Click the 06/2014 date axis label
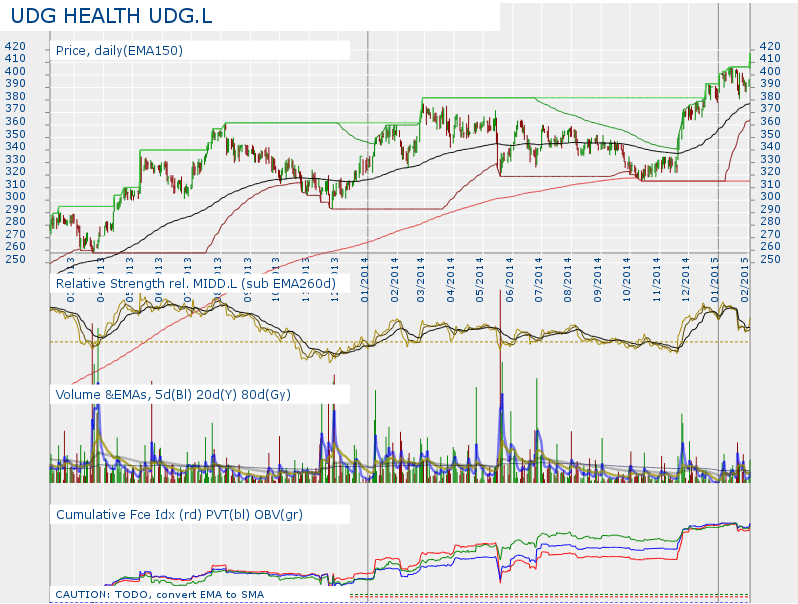Viewport: 798px width, 604px height. pos(509,280)
